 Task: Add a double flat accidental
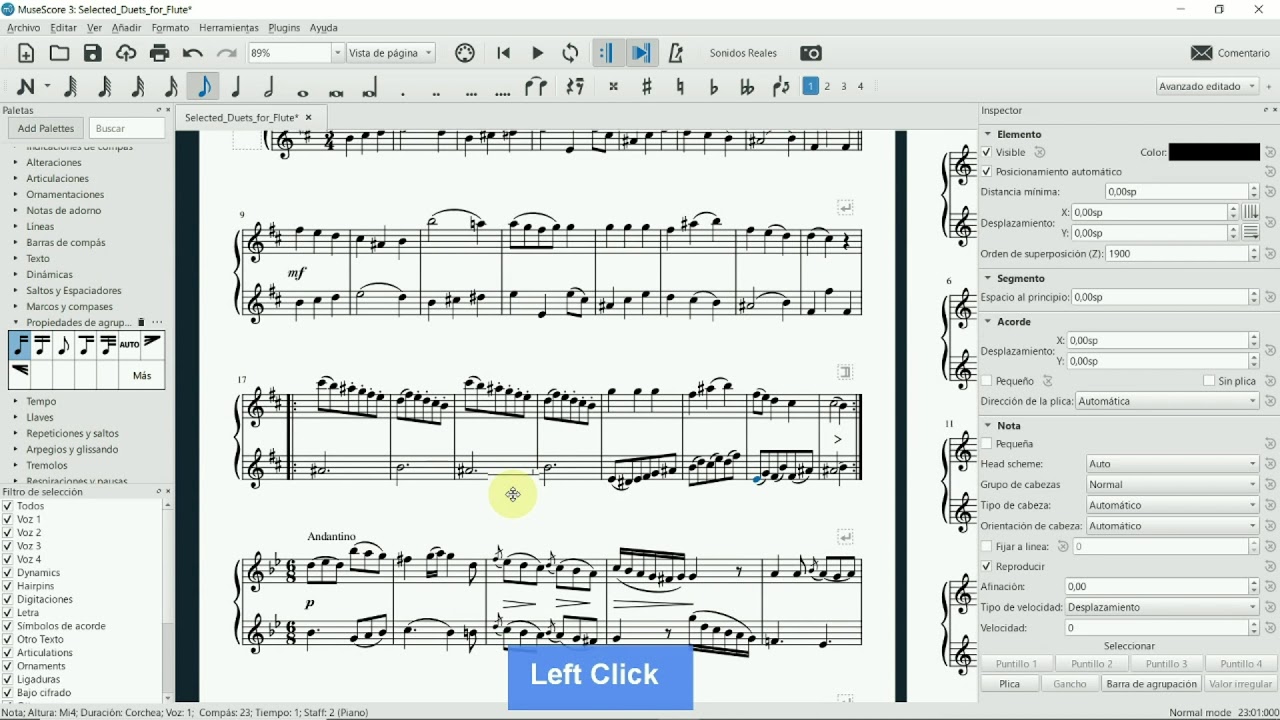746,87
